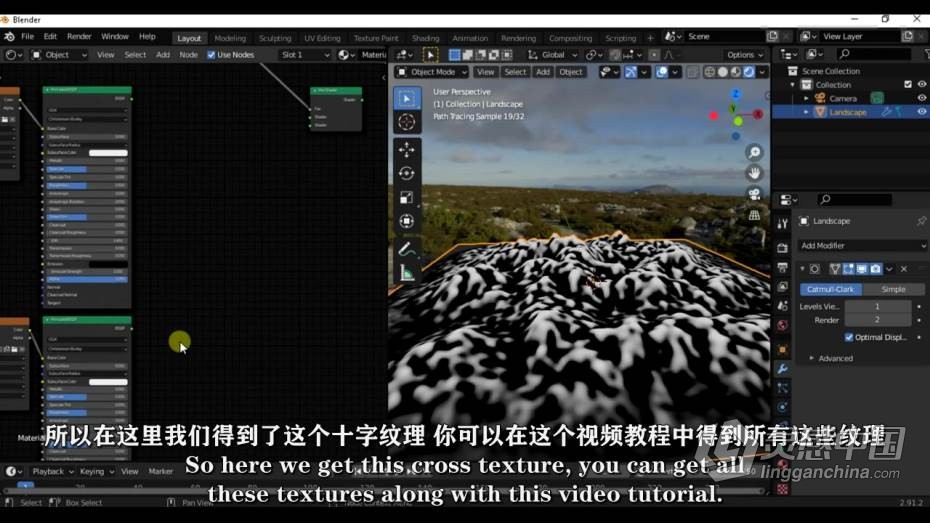Toggle camera view gizmo icon

point(754,194)
